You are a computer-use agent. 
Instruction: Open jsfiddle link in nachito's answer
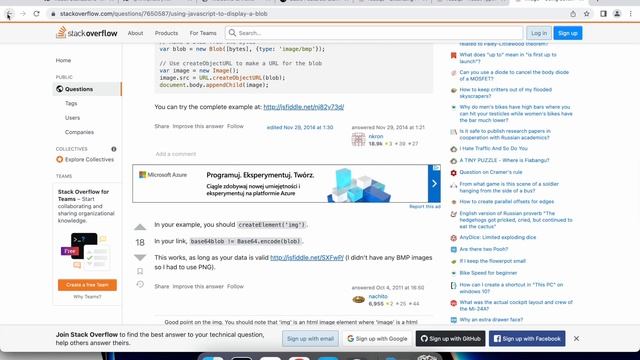pos(307,258)
